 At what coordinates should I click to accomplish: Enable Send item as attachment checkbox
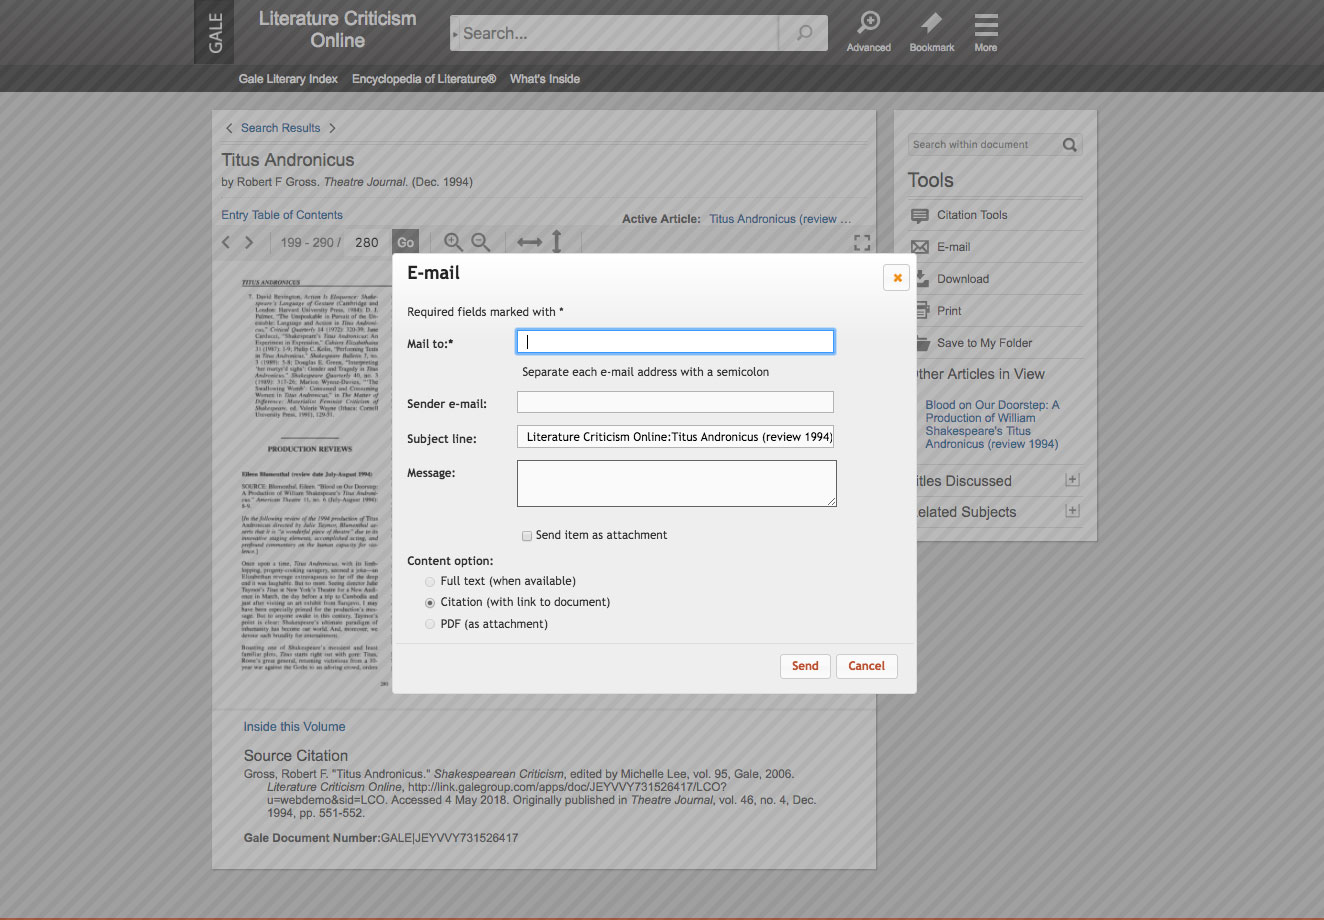[x=527, y=536]
